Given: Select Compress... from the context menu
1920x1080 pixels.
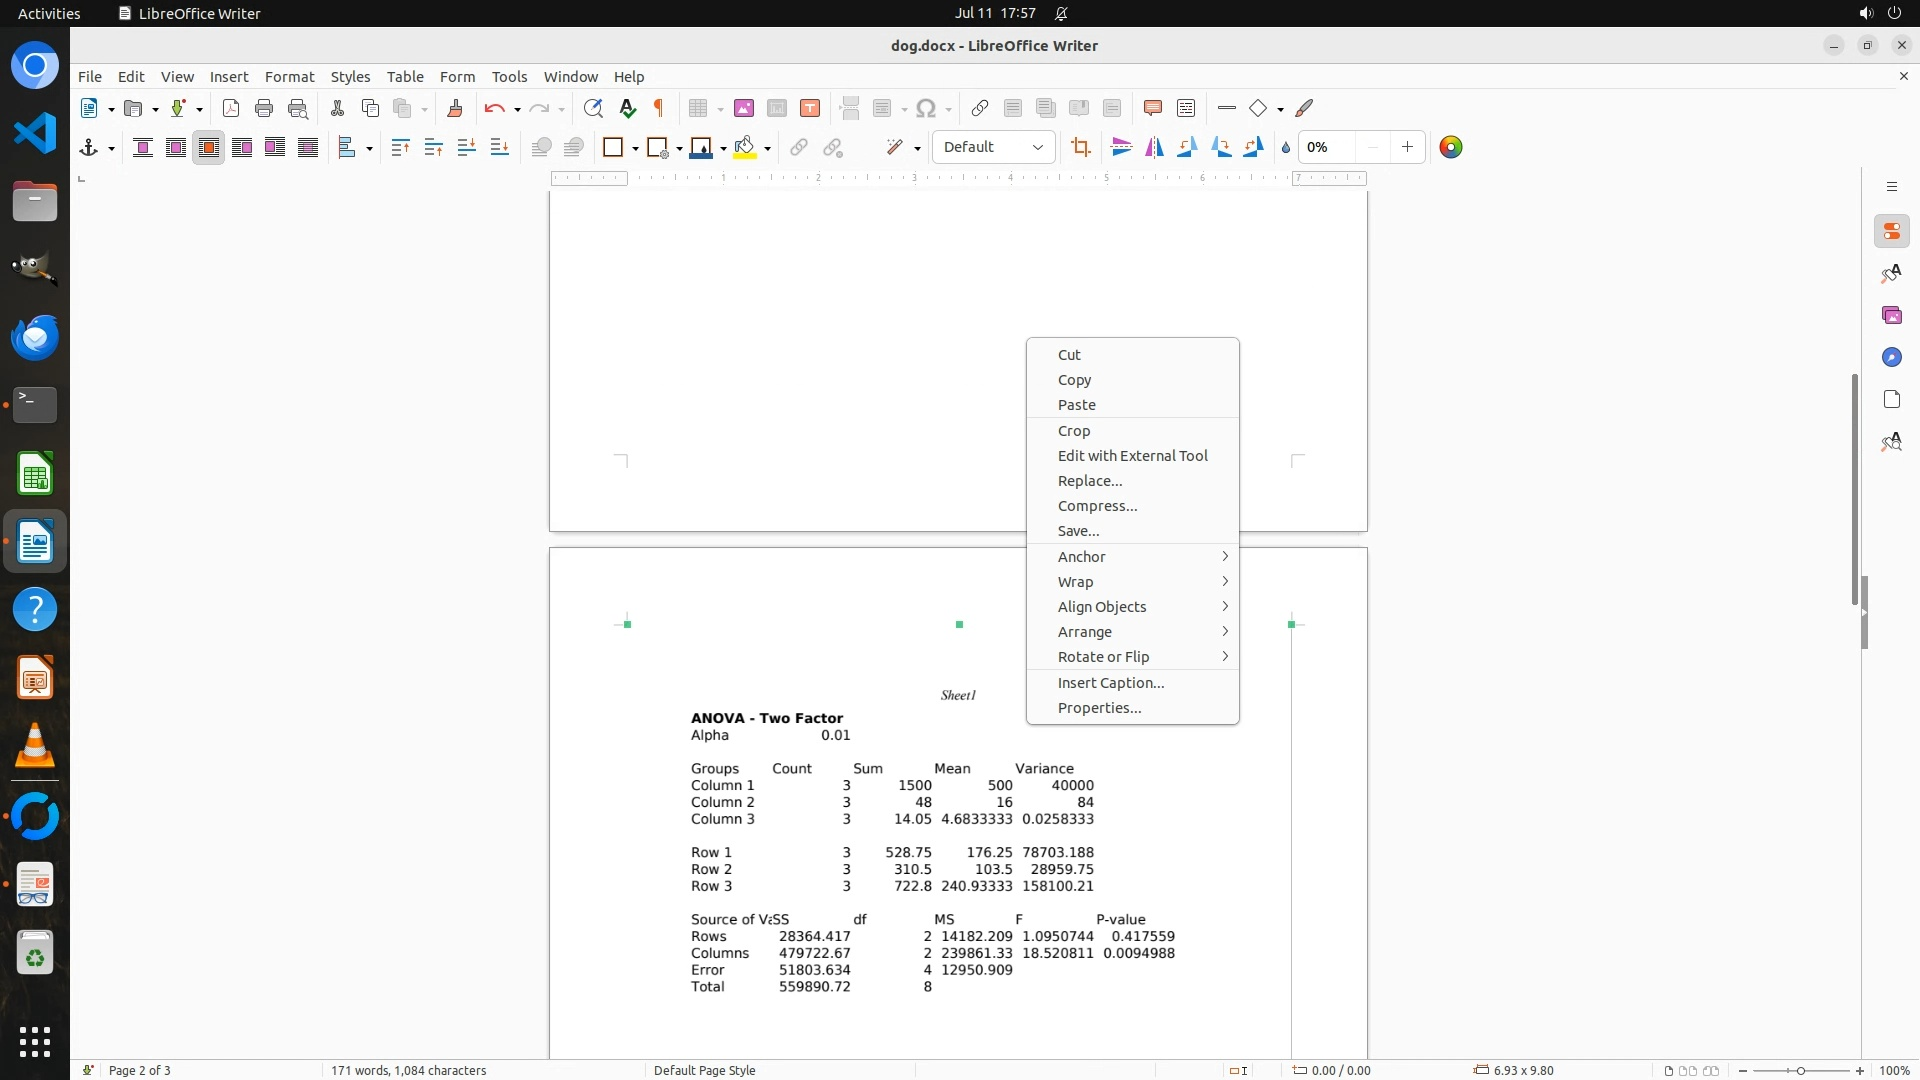Looking at the screenshot, I should coord(1097,506).
